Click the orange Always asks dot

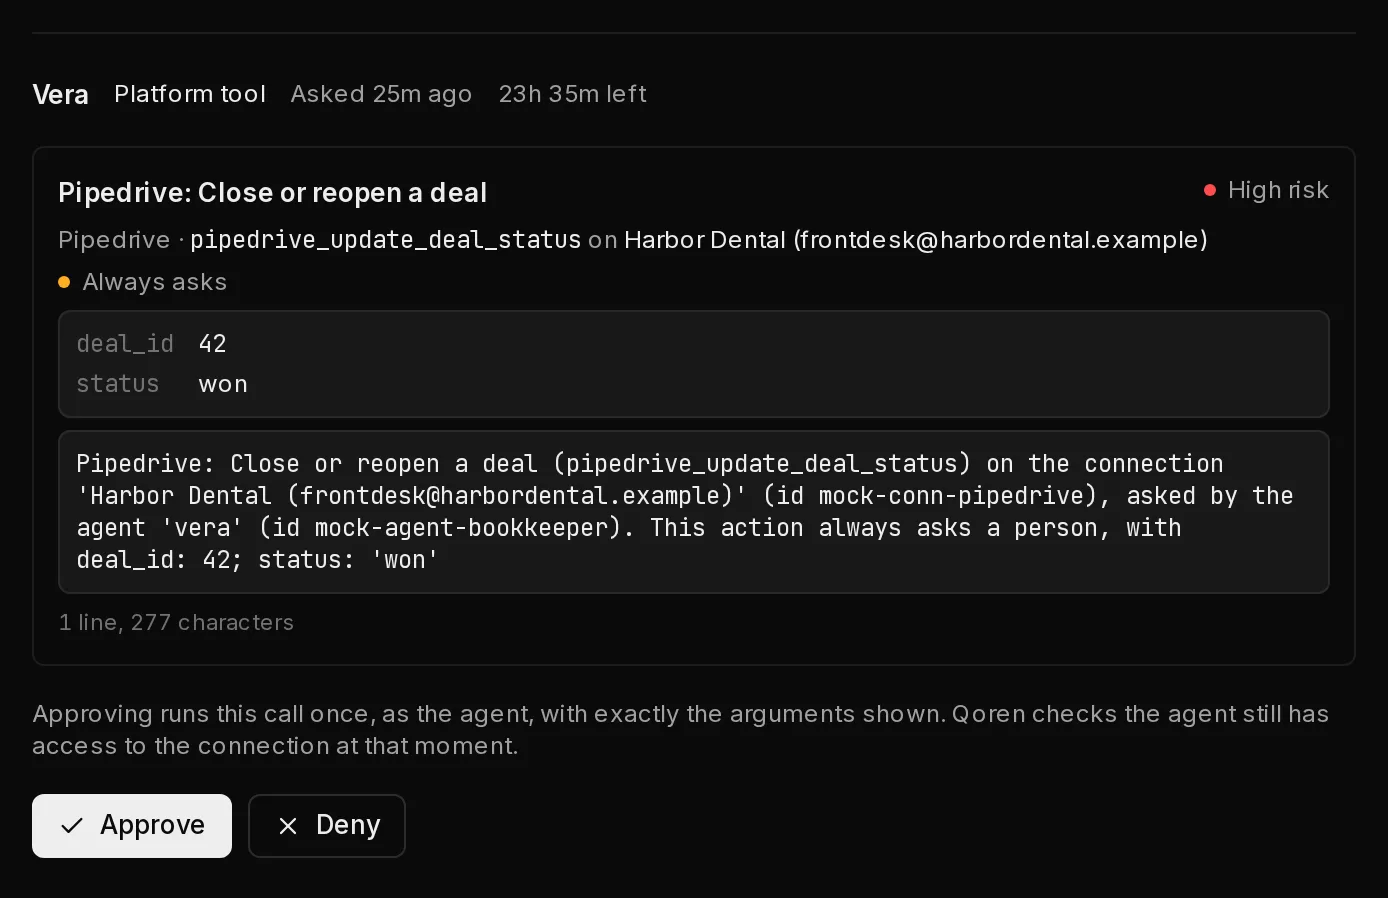[64, 282]
